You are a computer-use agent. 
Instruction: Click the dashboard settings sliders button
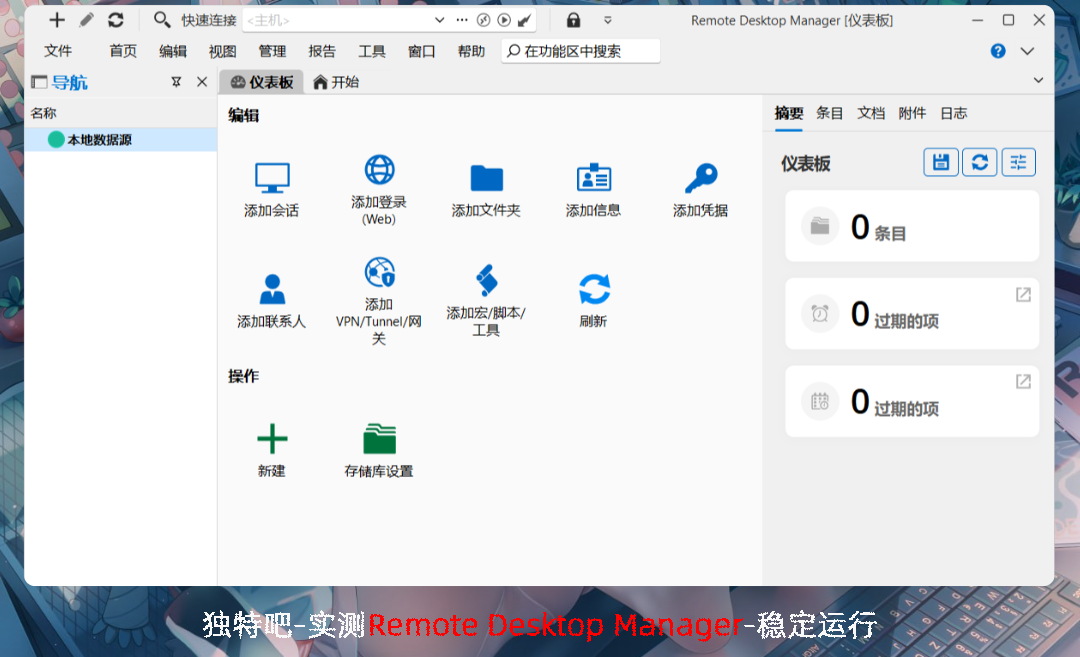click(1019, 162)
